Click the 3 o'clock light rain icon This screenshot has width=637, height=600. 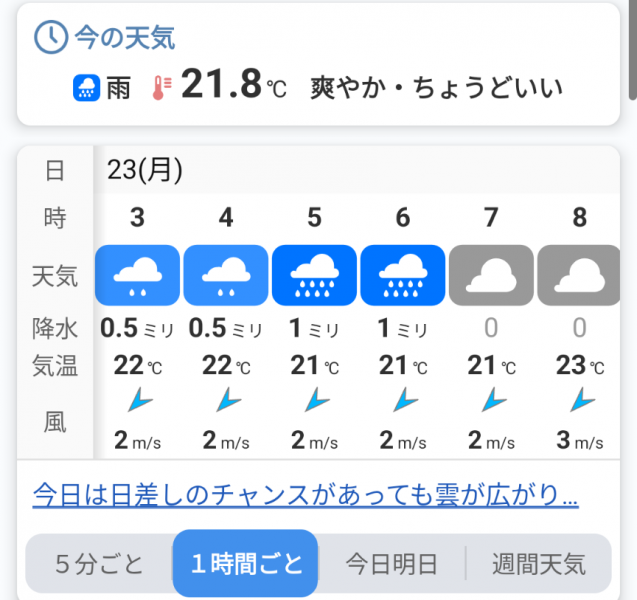[x=137, y=275]
